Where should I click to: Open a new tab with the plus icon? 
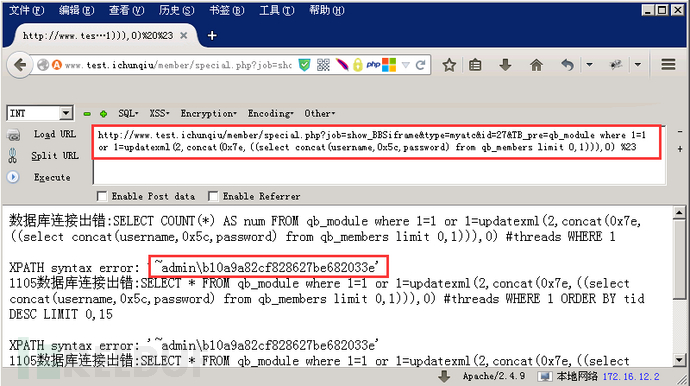[x=212, y=35]
